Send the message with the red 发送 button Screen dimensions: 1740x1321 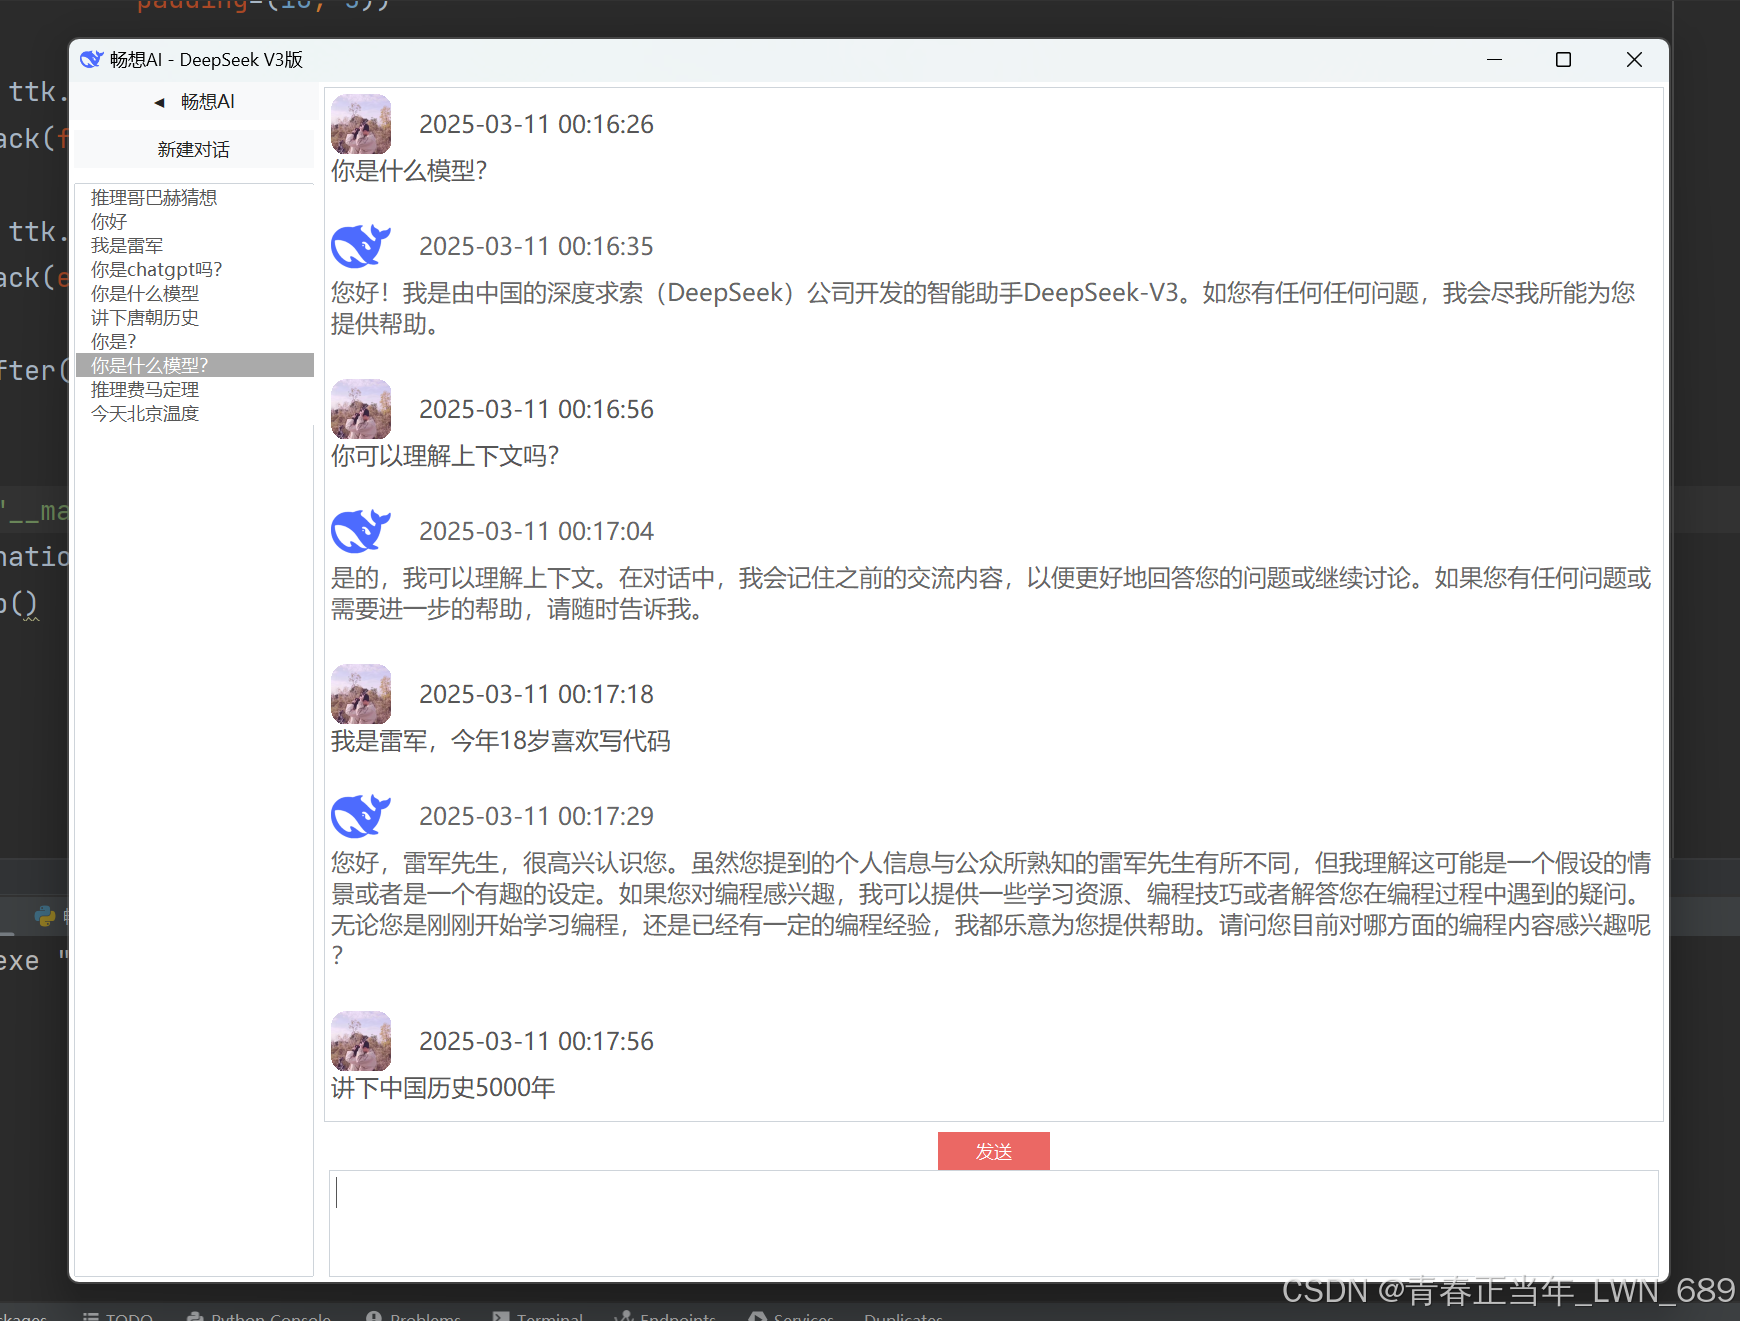[x=994, y=1151]
